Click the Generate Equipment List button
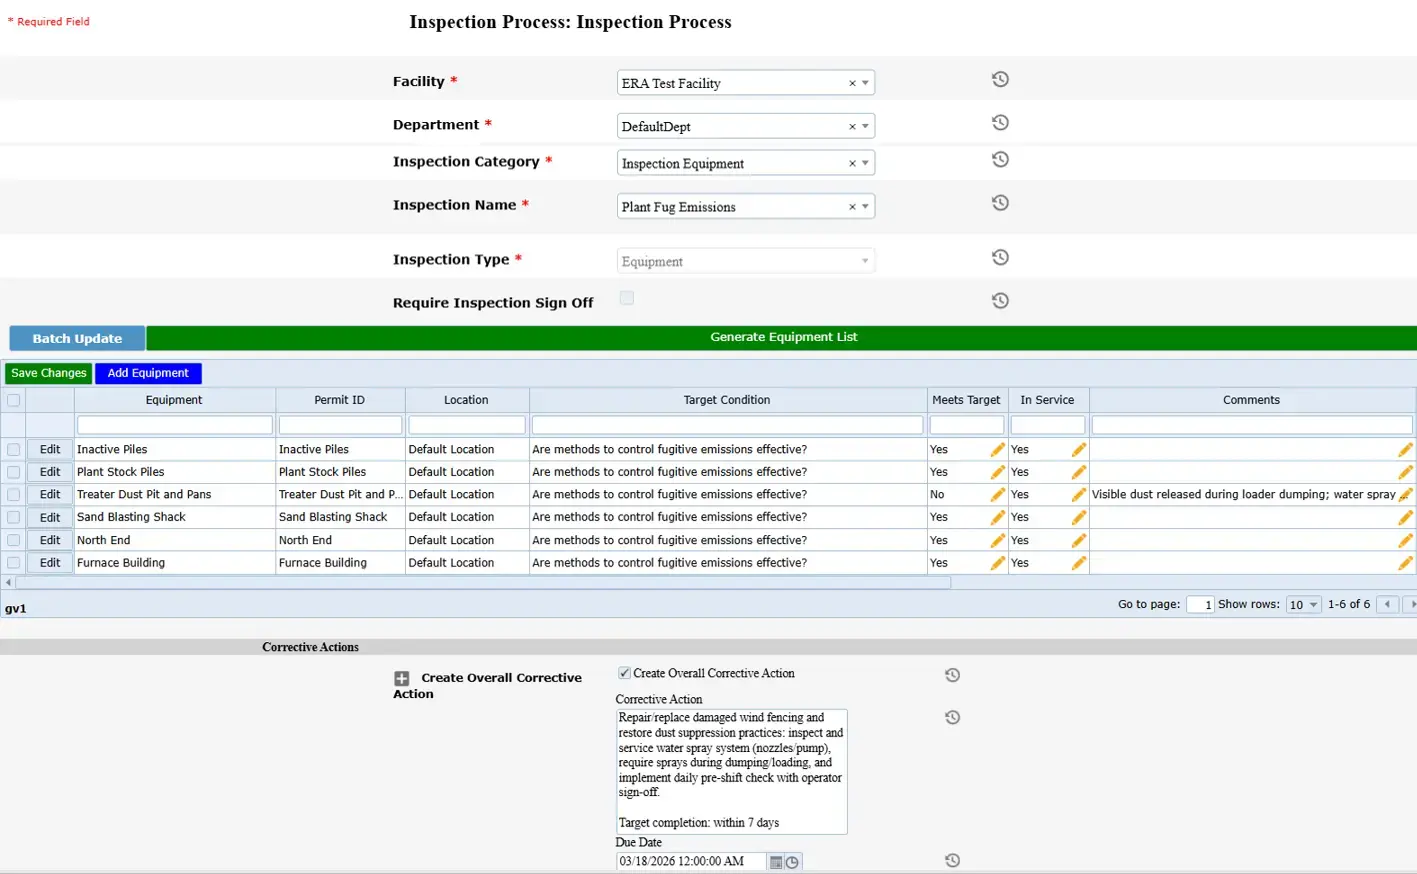Image resolution: width=1417 pixels, height=874 pixels. coord(782,338)
